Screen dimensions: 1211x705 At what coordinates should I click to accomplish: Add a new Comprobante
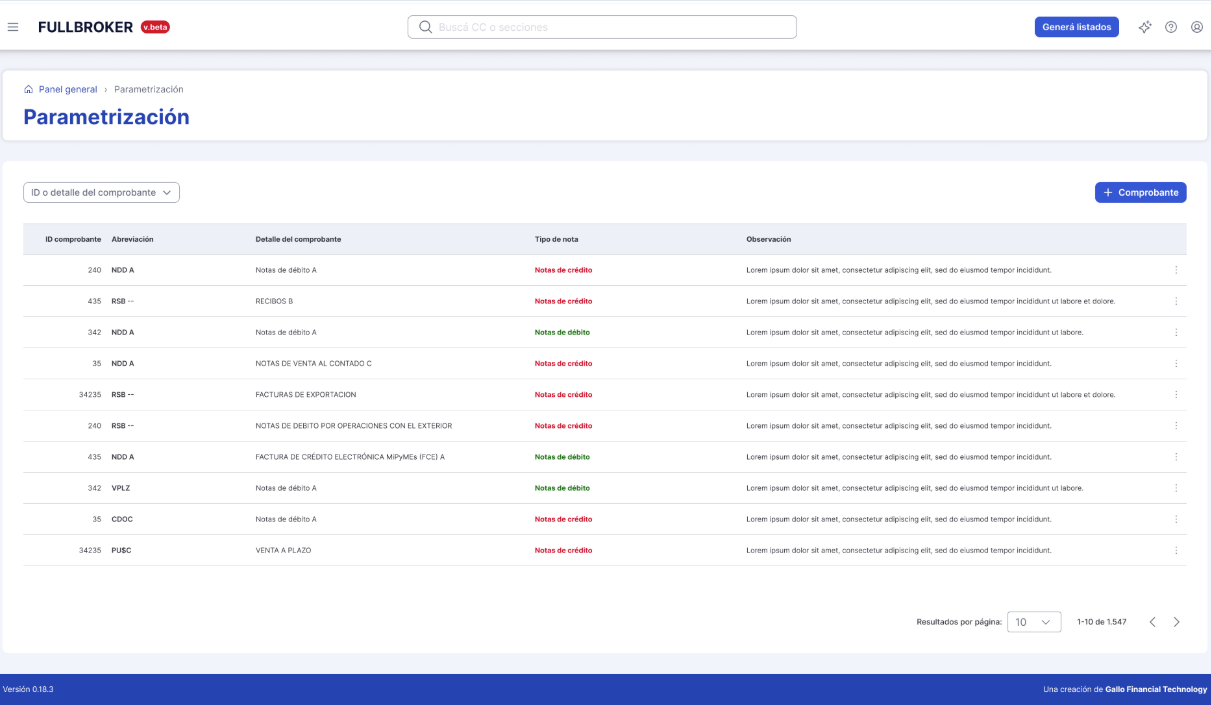click(1140, 192)
